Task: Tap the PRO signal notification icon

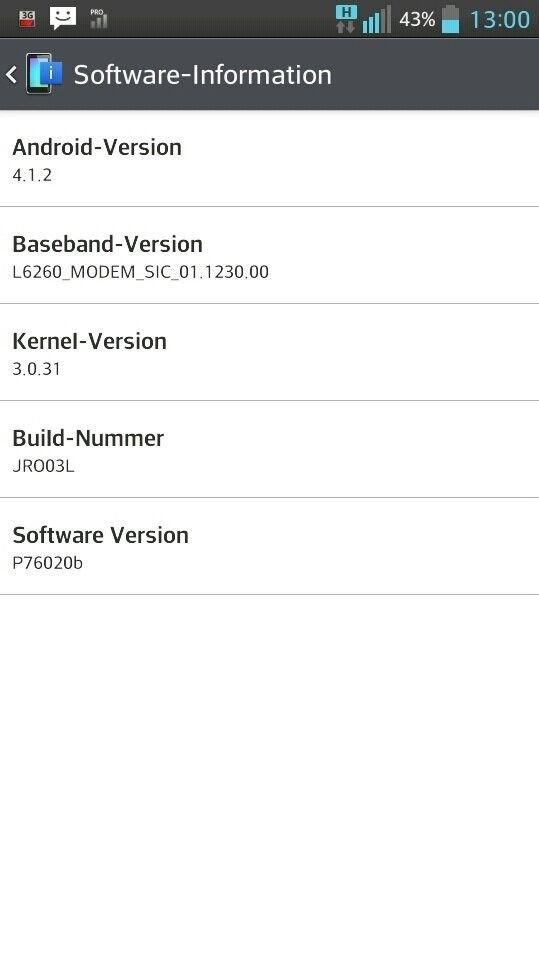Action: pyautogui.click(x=98, y=18)
